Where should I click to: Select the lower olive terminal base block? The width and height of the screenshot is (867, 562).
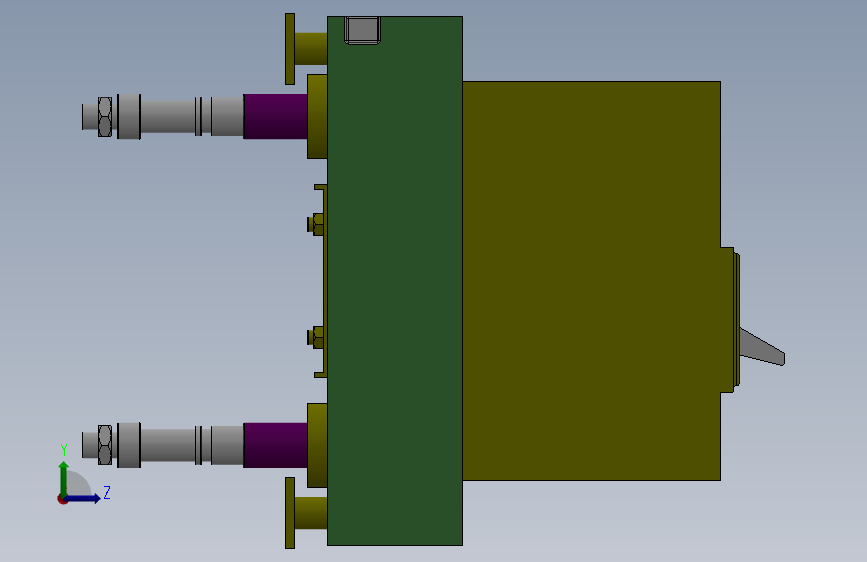click(317, 445)
